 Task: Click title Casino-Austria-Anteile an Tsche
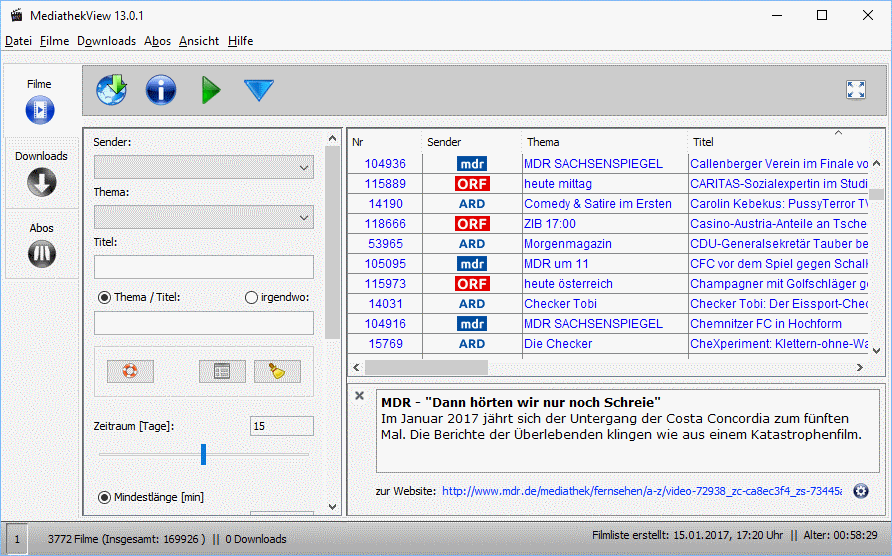pos(778,224)
